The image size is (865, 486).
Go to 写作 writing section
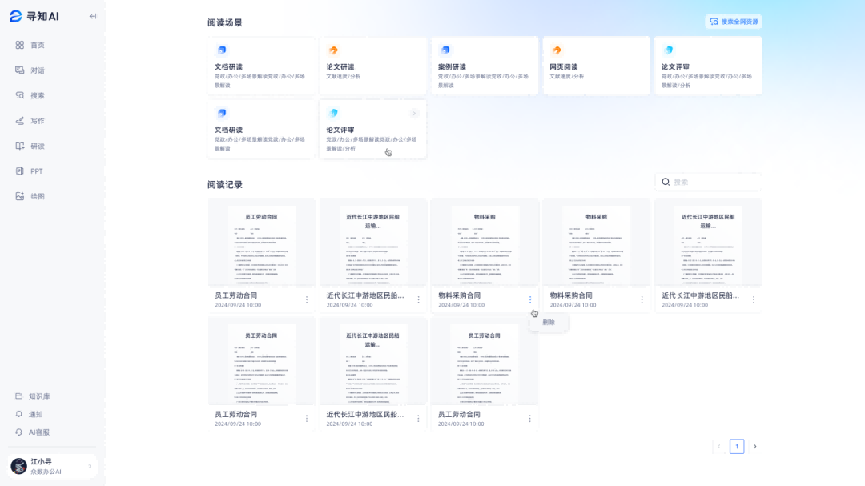point(37,121)
